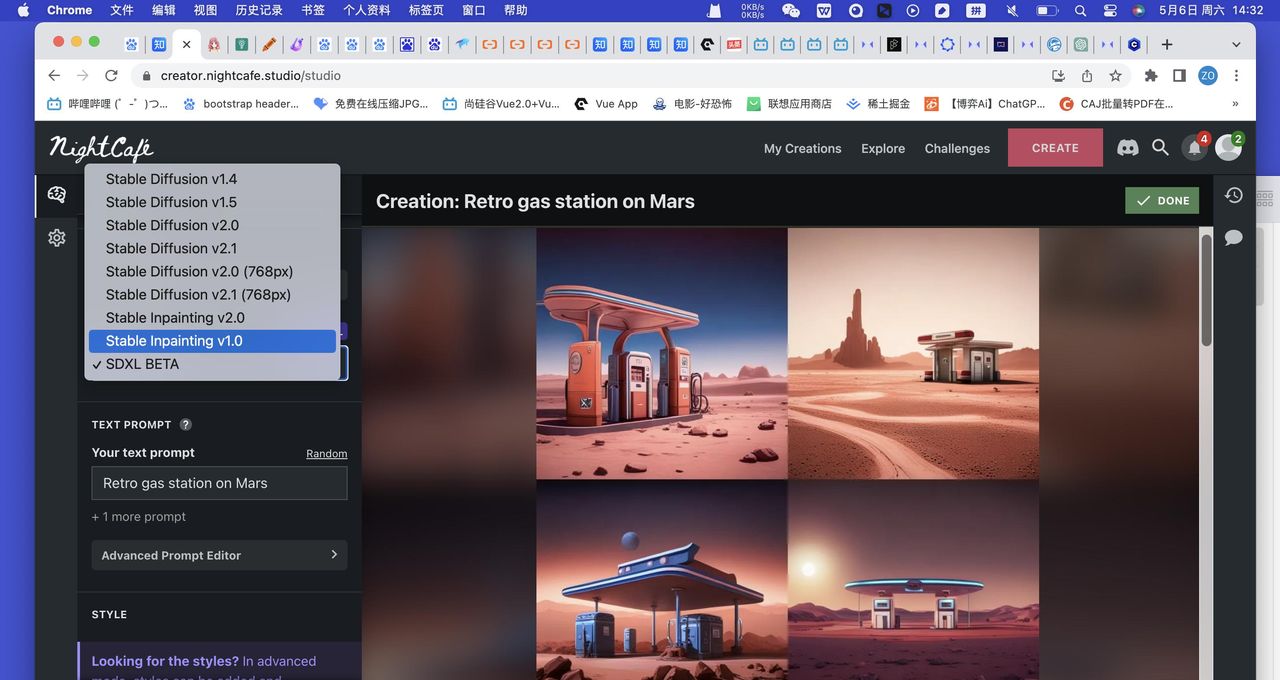
Task: Pick the SDXL BETA model option
Action: (x=142, y=364)
